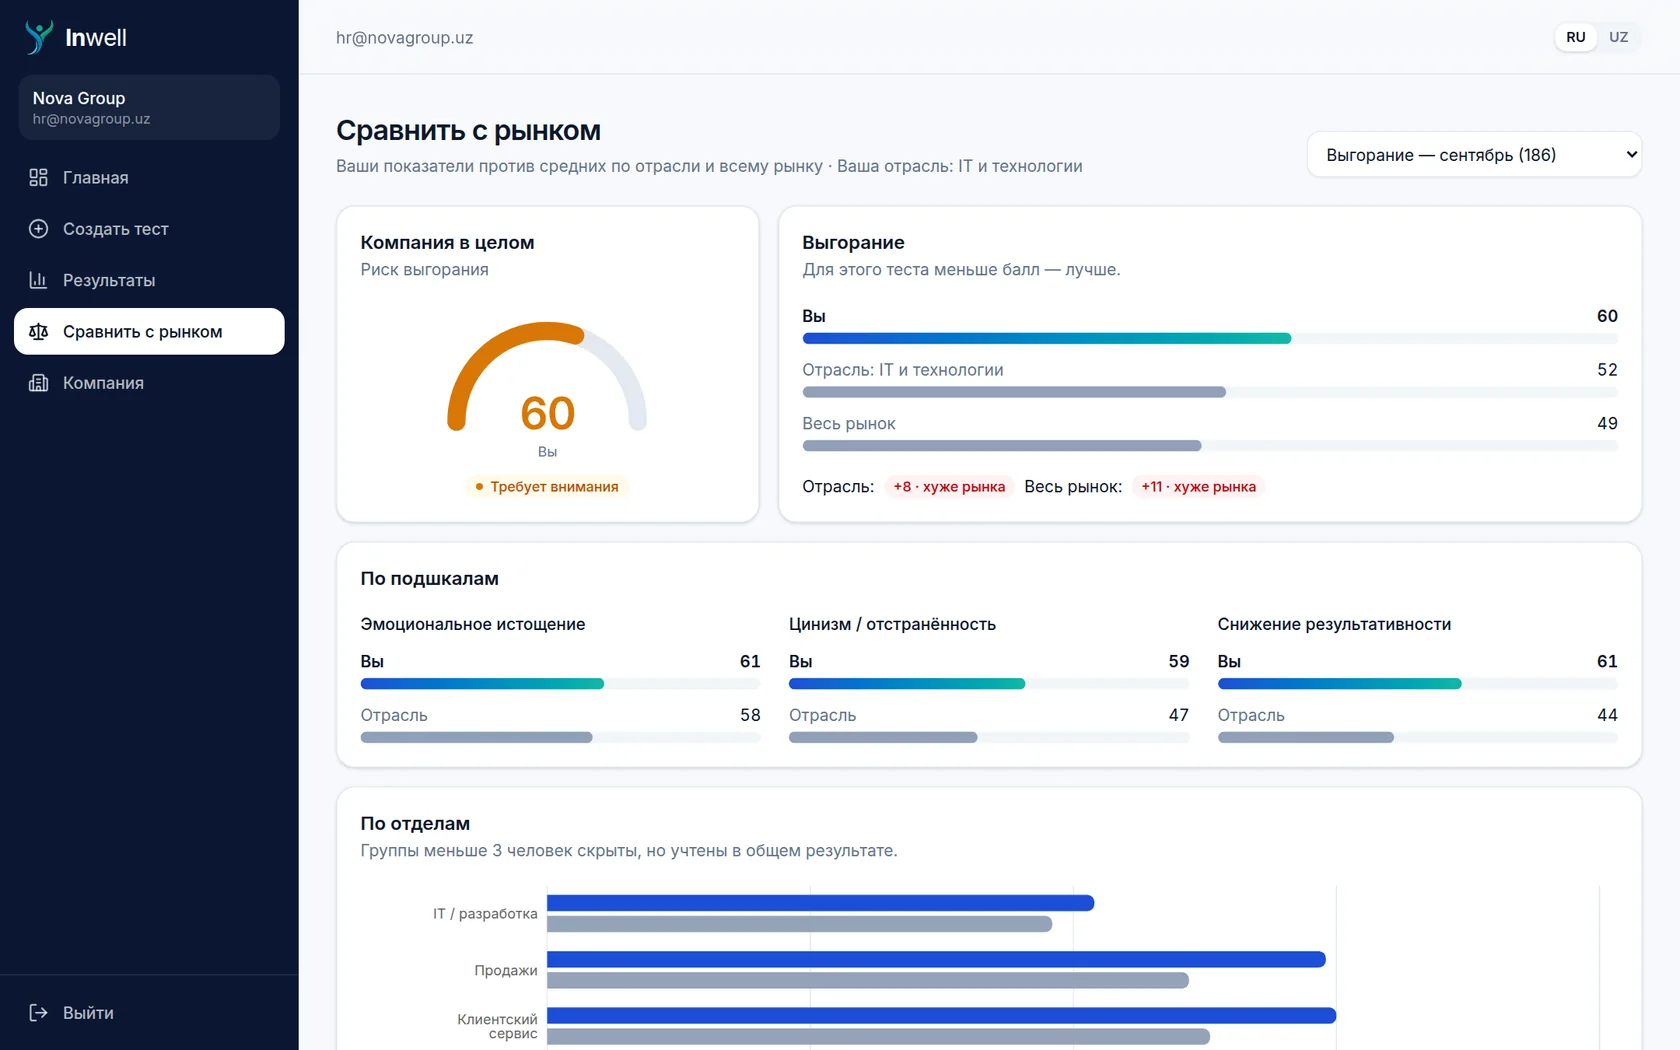Viewport: 1680px width, 1050px height.
Task: Click the Вы bar under Цинизм / отстранённость
Action: (x=989, y=684)
